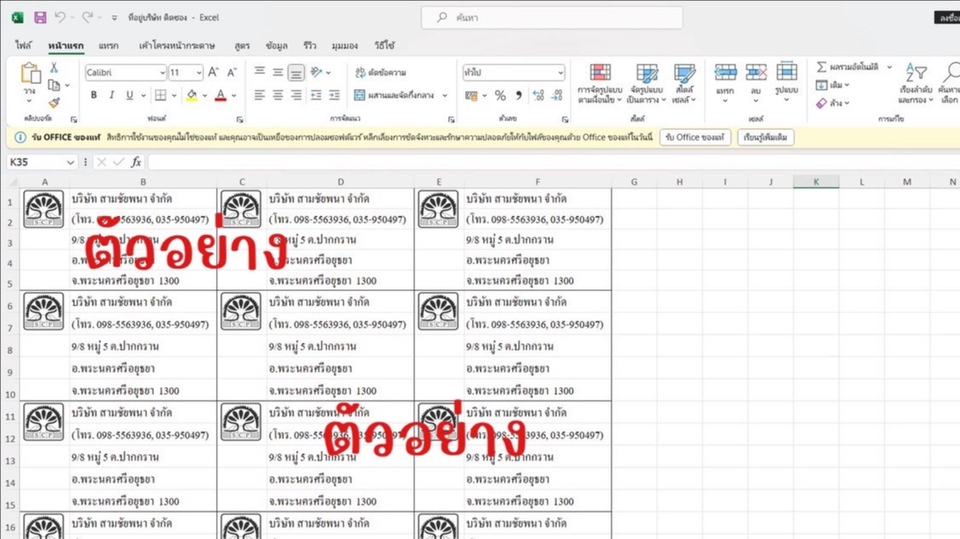Click the Increase Indent icon
This screenshot has height=539, width=960.
coord(334,95)
